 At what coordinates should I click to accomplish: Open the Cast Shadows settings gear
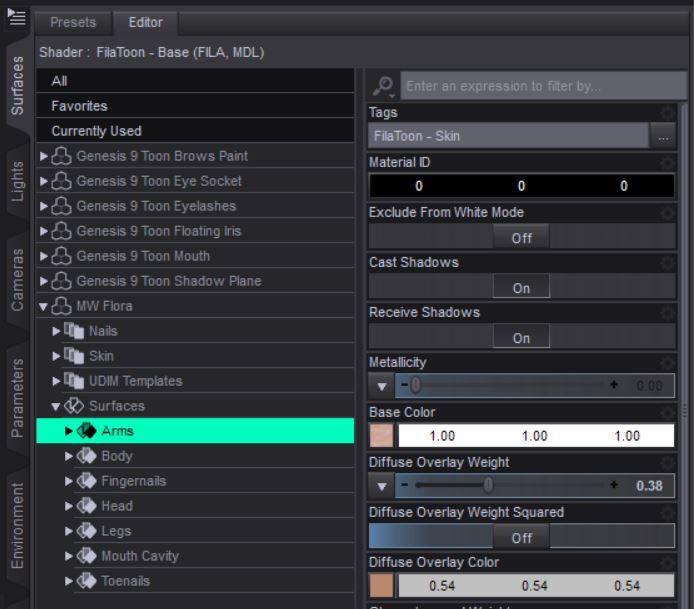667,263
